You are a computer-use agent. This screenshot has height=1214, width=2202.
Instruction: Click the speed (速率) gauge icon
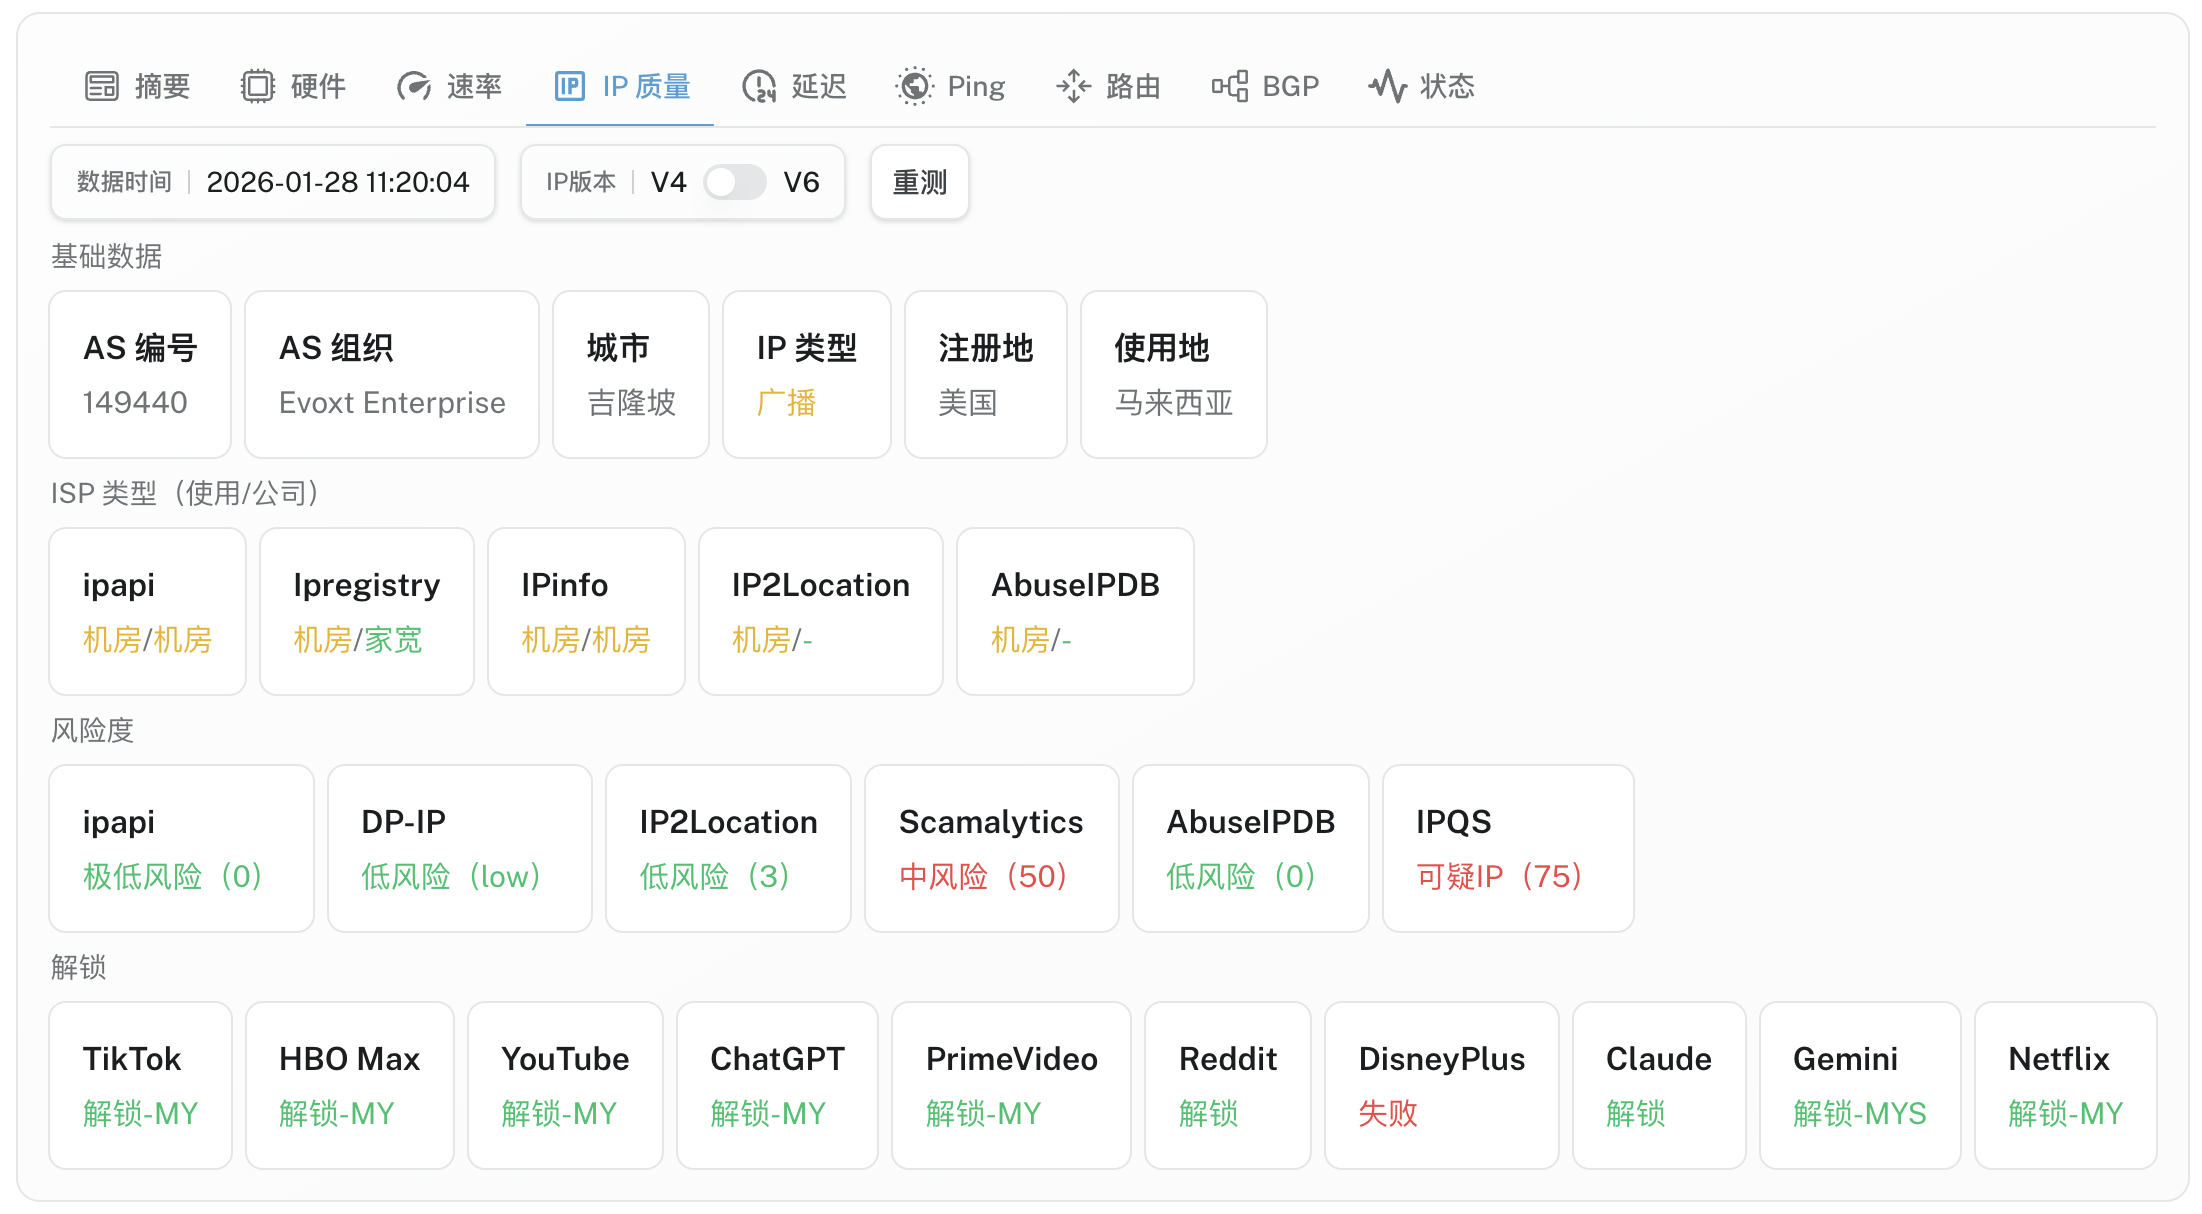[414, 87]
